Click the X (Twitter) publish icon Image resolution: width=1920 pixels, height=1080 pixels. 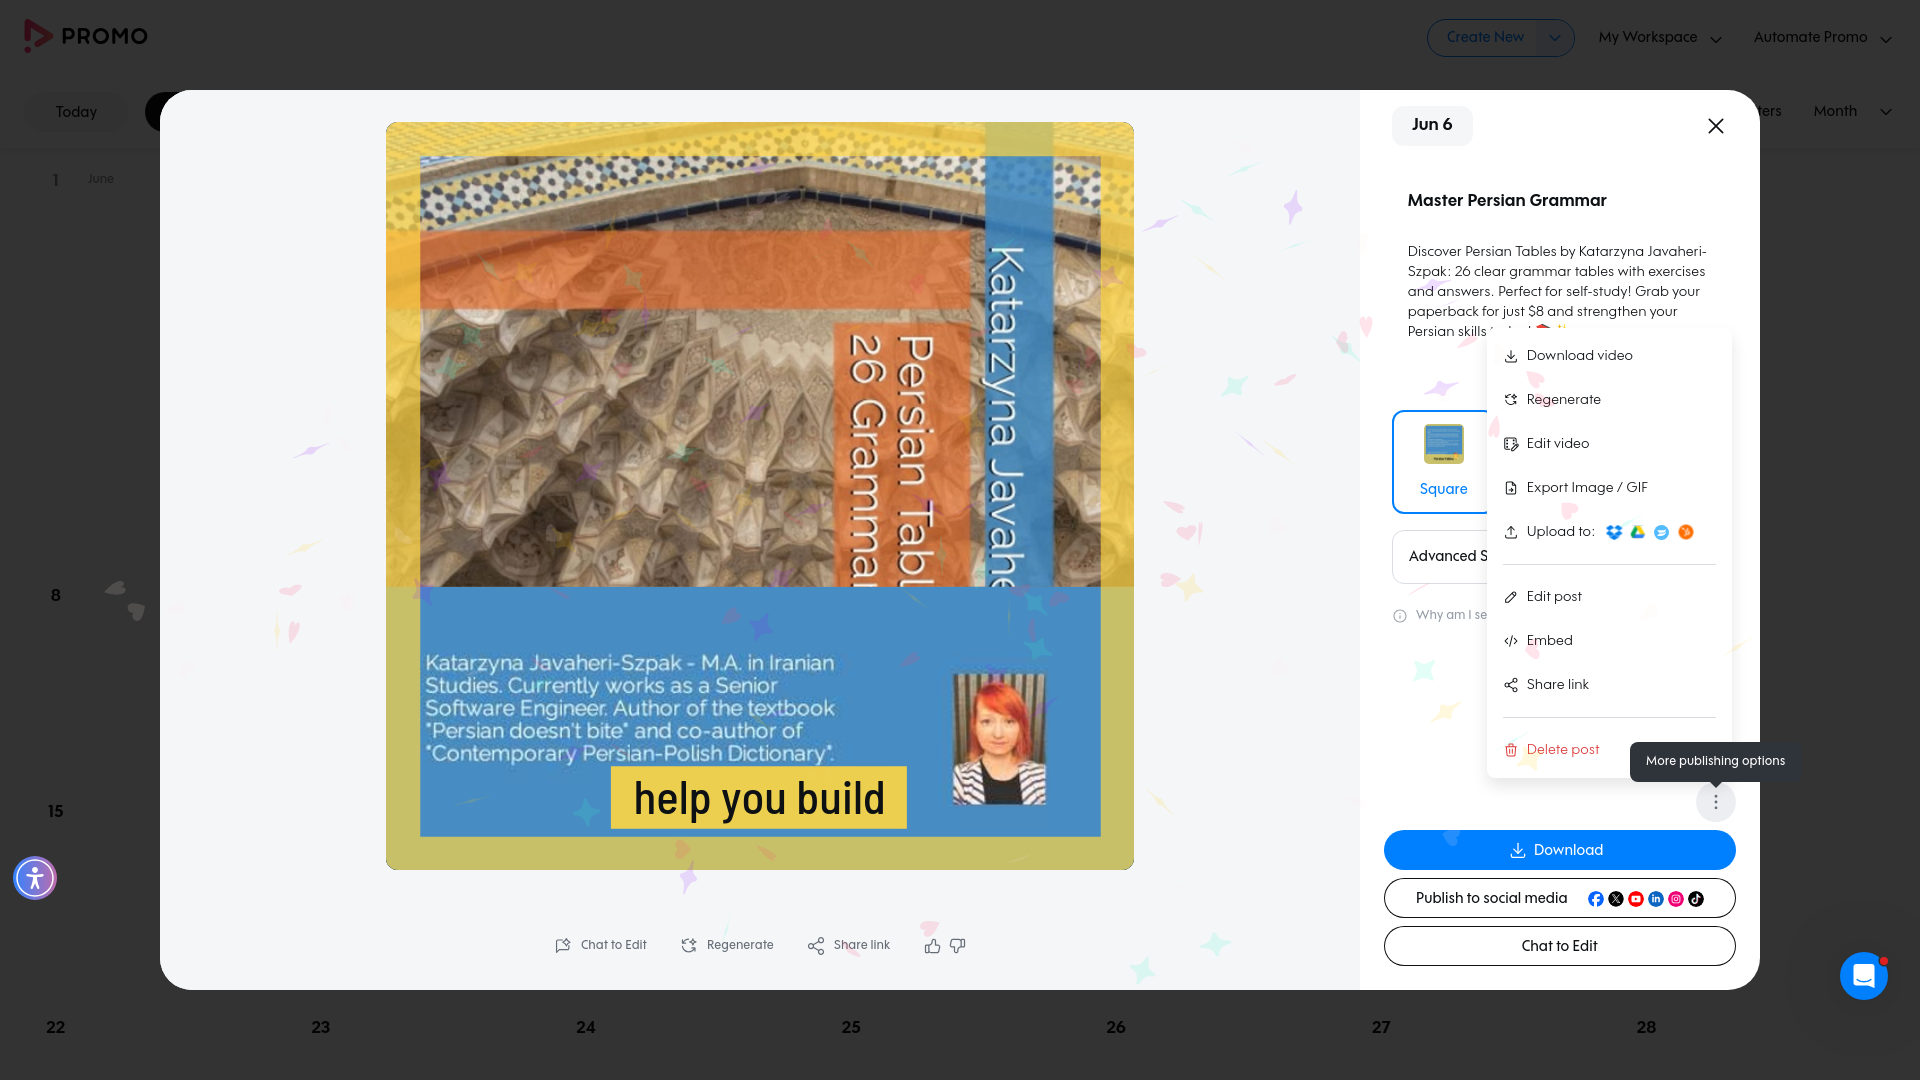coord(1615,899)
